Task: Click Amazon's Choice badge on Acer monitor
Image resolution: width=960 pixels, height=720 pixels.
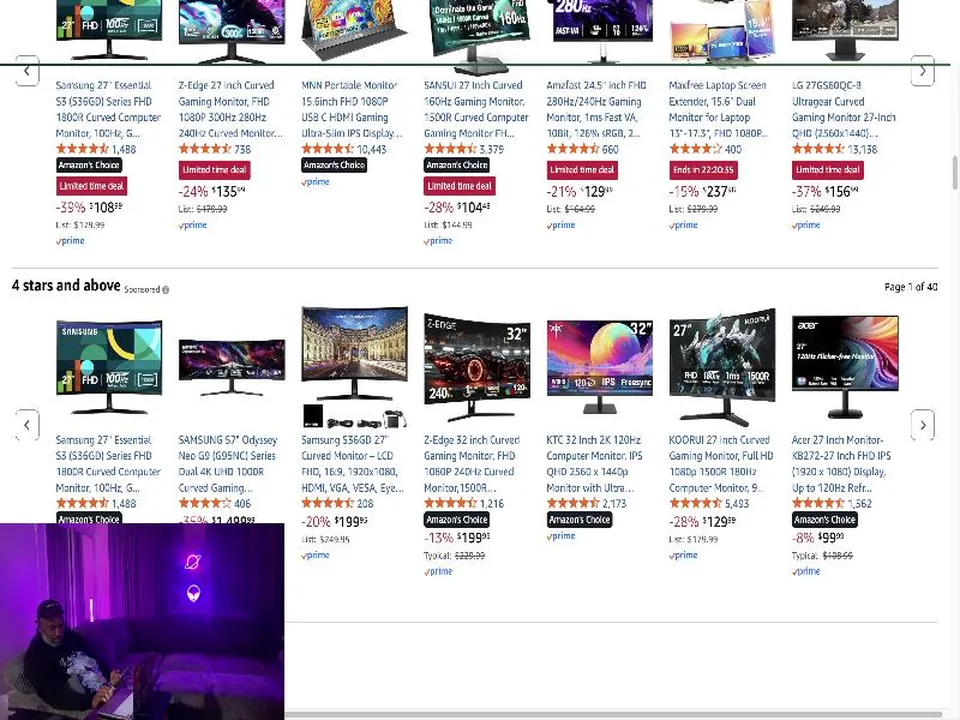Action: pos(825,519)
